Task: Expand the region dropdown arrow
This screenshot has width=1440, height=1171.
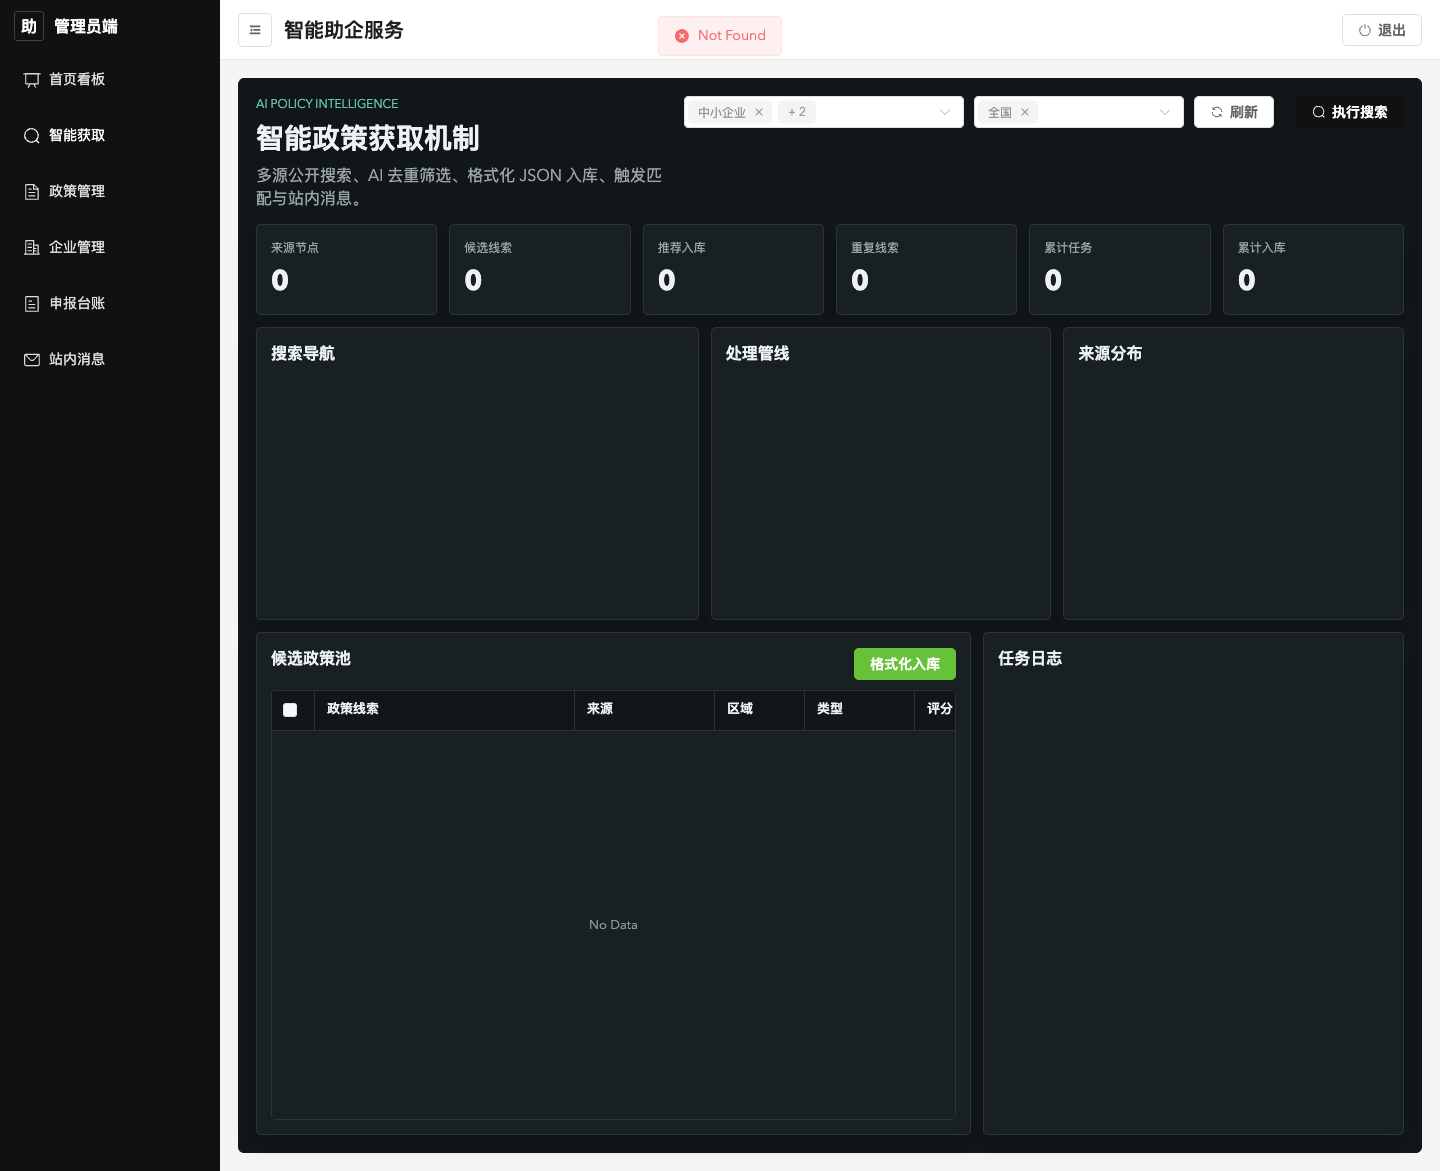Action: [1165, 112]
